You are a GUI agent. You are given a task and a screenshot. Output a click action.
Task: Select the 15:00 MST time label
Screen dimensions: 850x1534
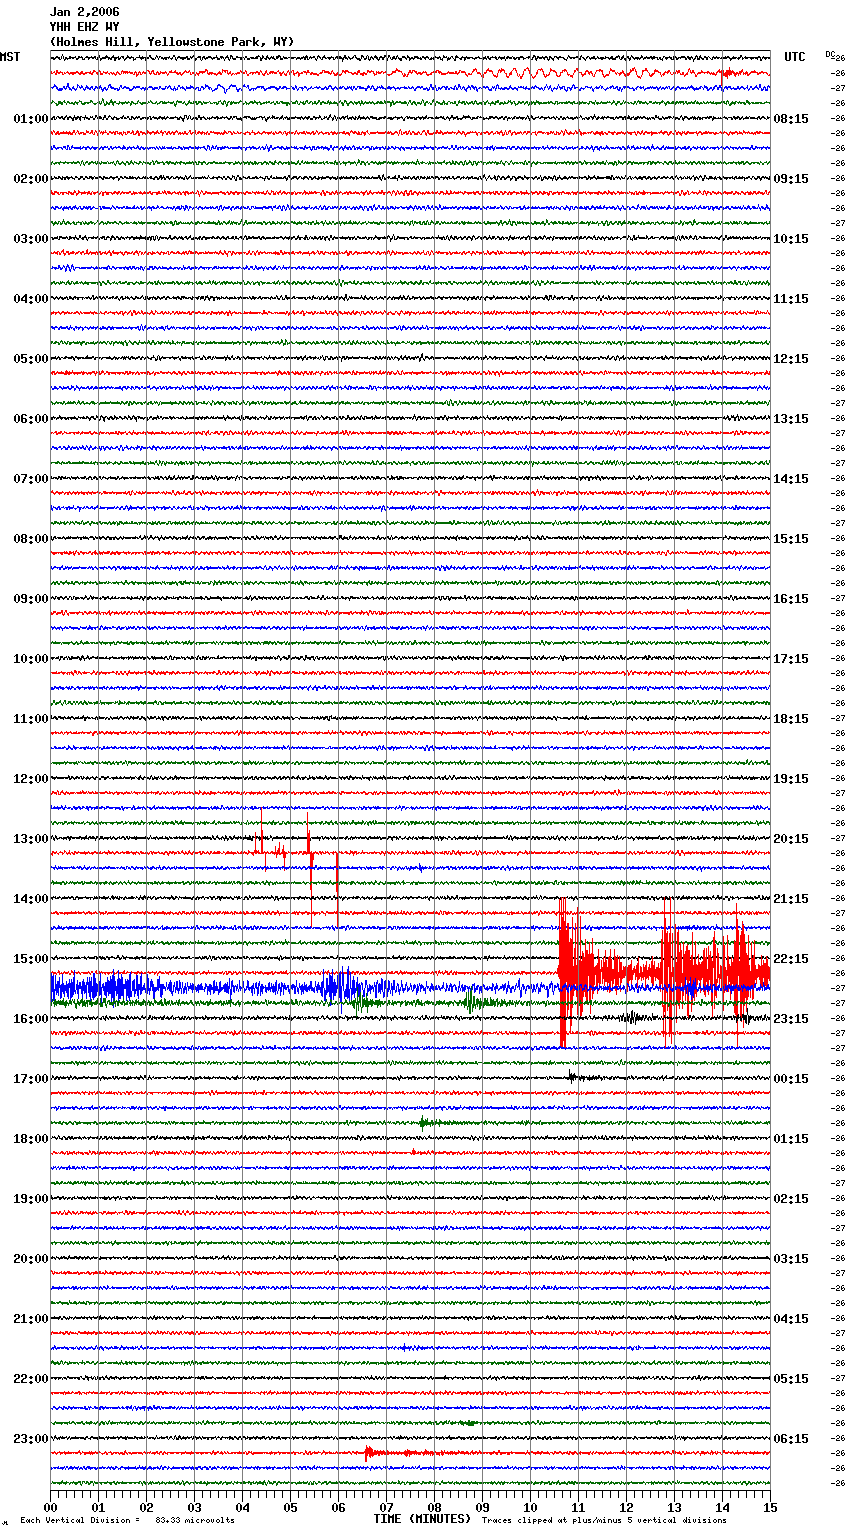coord(30,959)
